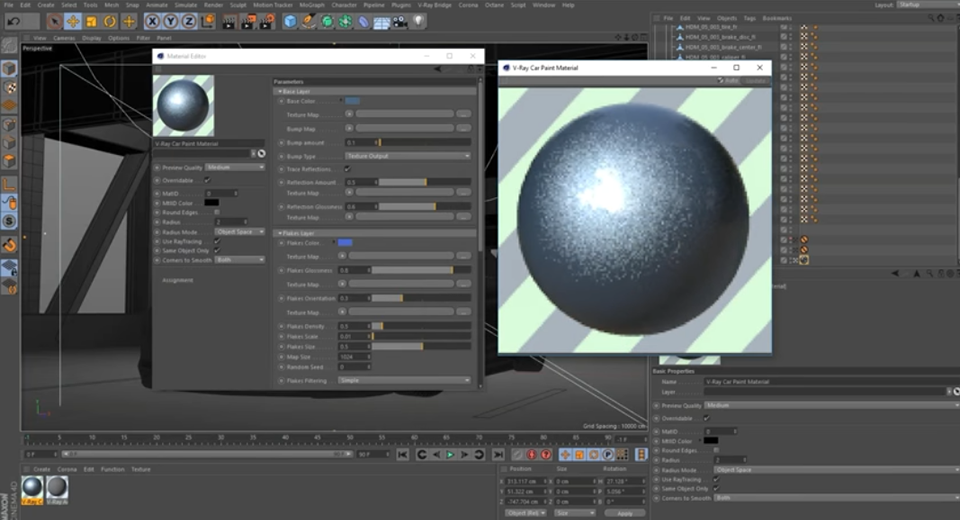
Task: Open Corners to Smooth dropdown in Material Editor
Action: coord(239,260)
